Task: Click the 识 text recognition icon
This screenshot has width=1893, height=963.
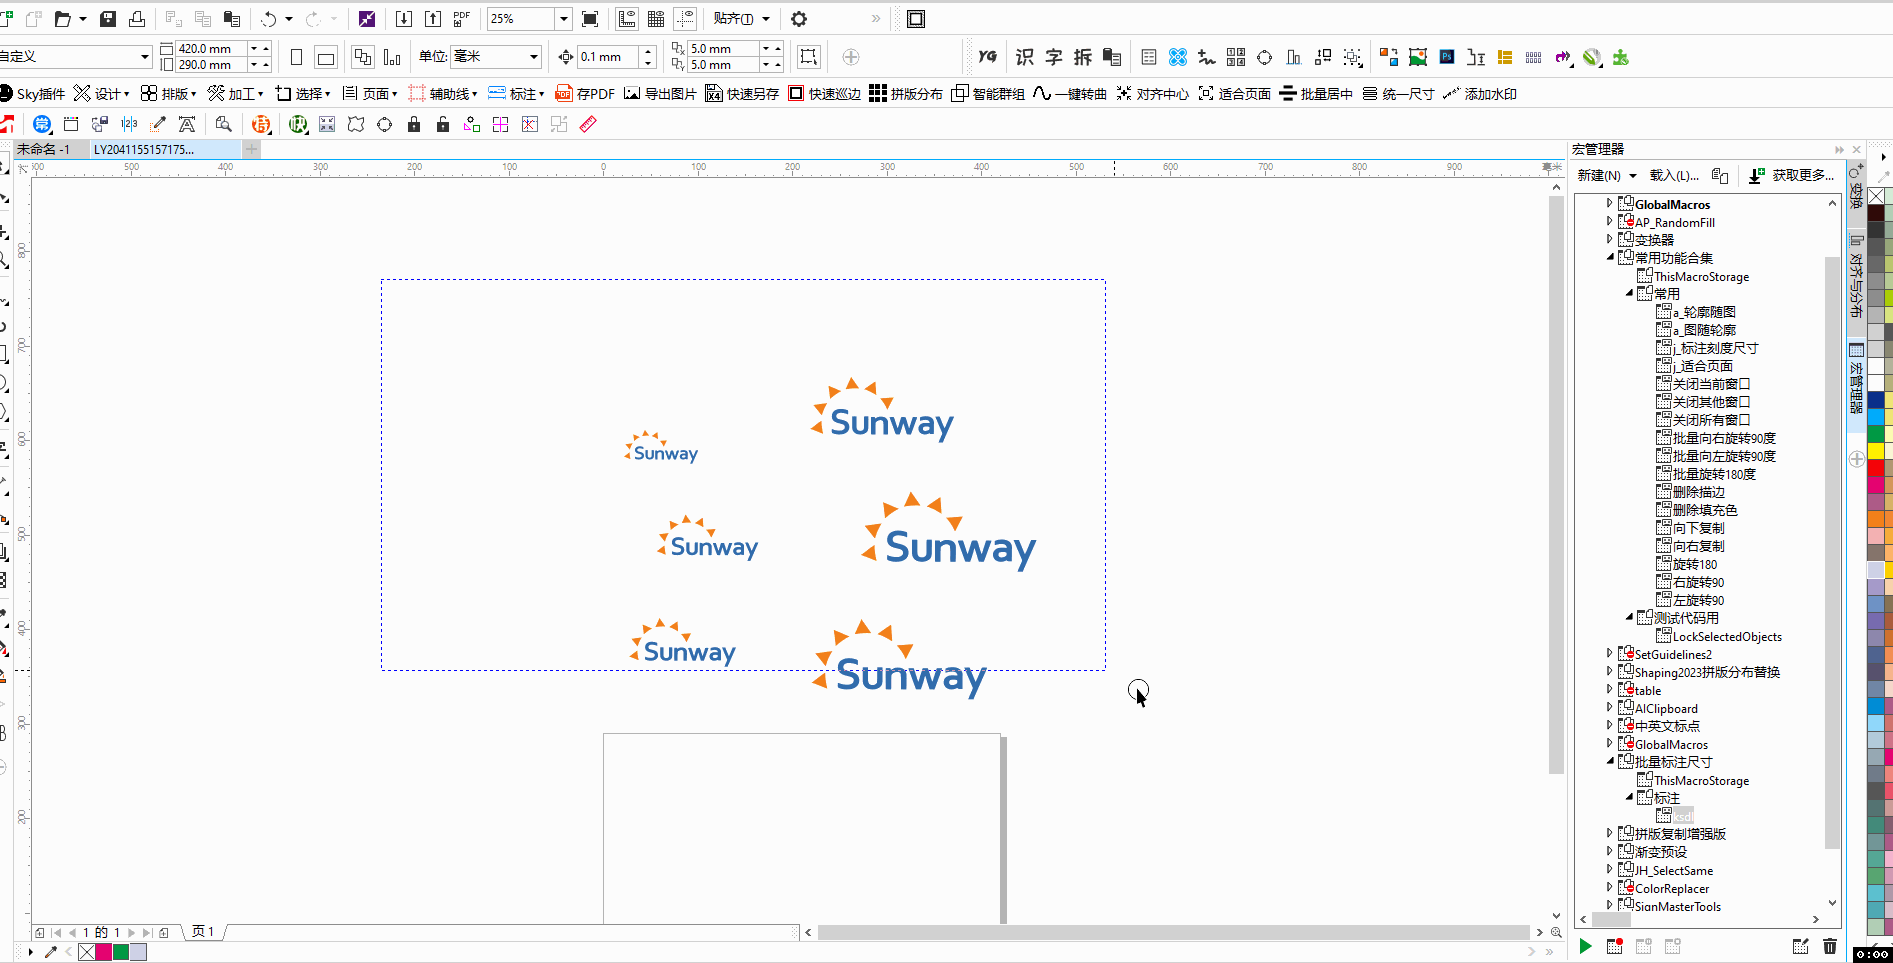Action: coord(1025,57)
